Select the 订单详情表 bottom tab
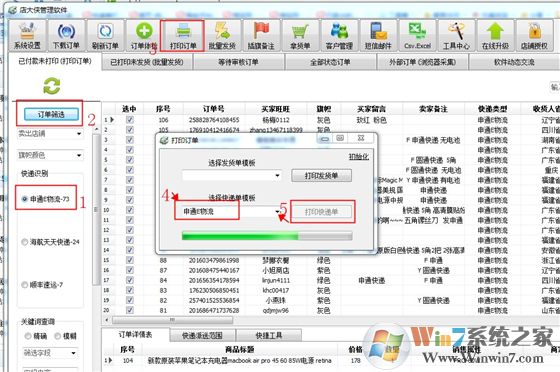Image resolution: width=560 pixels, height=372 pixels. (x=135, y=335)
